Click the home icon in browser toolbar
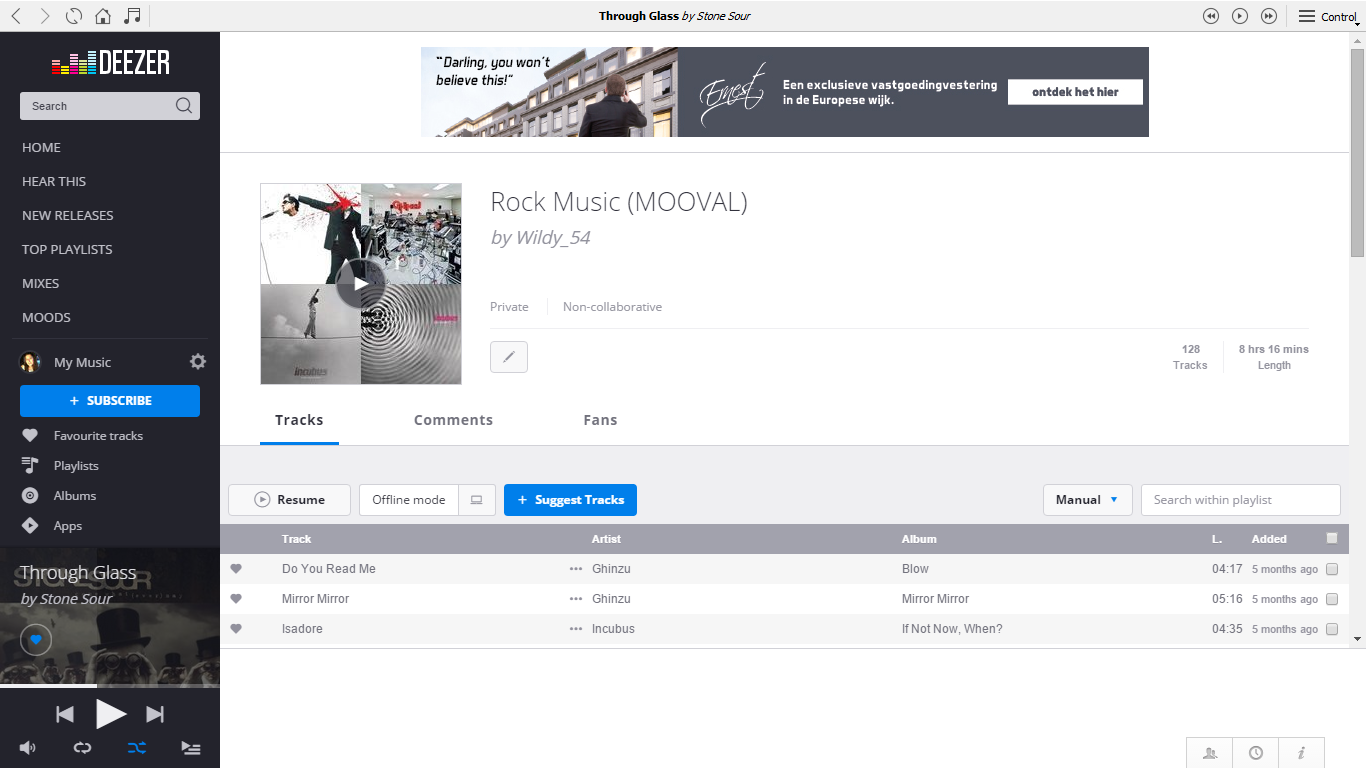 (x=102, y=16)
